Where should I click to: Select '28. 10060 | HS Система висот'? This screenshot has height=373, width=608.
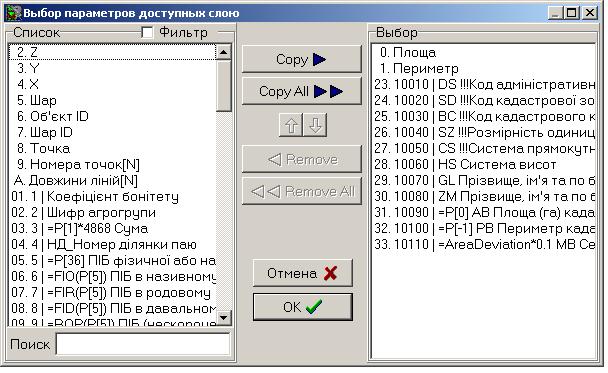[x=483, y=164]
